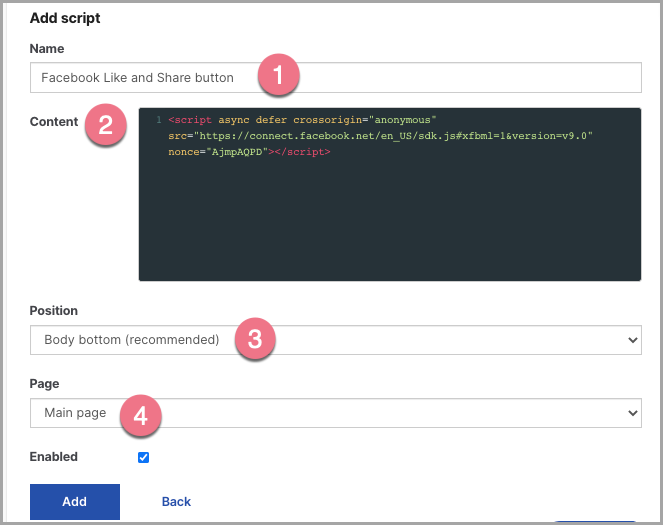Click the red number 4 annotation badge

(x=140, y=416)
